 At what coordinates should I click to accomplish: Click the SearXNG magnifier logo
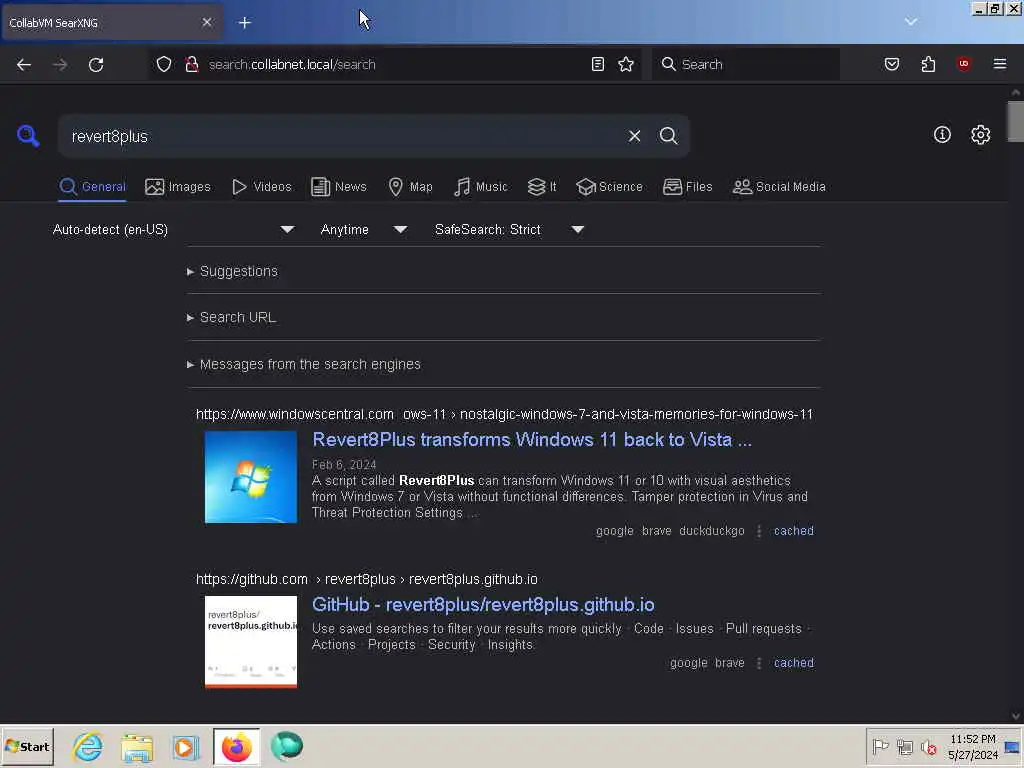click(x=28, y=136)
